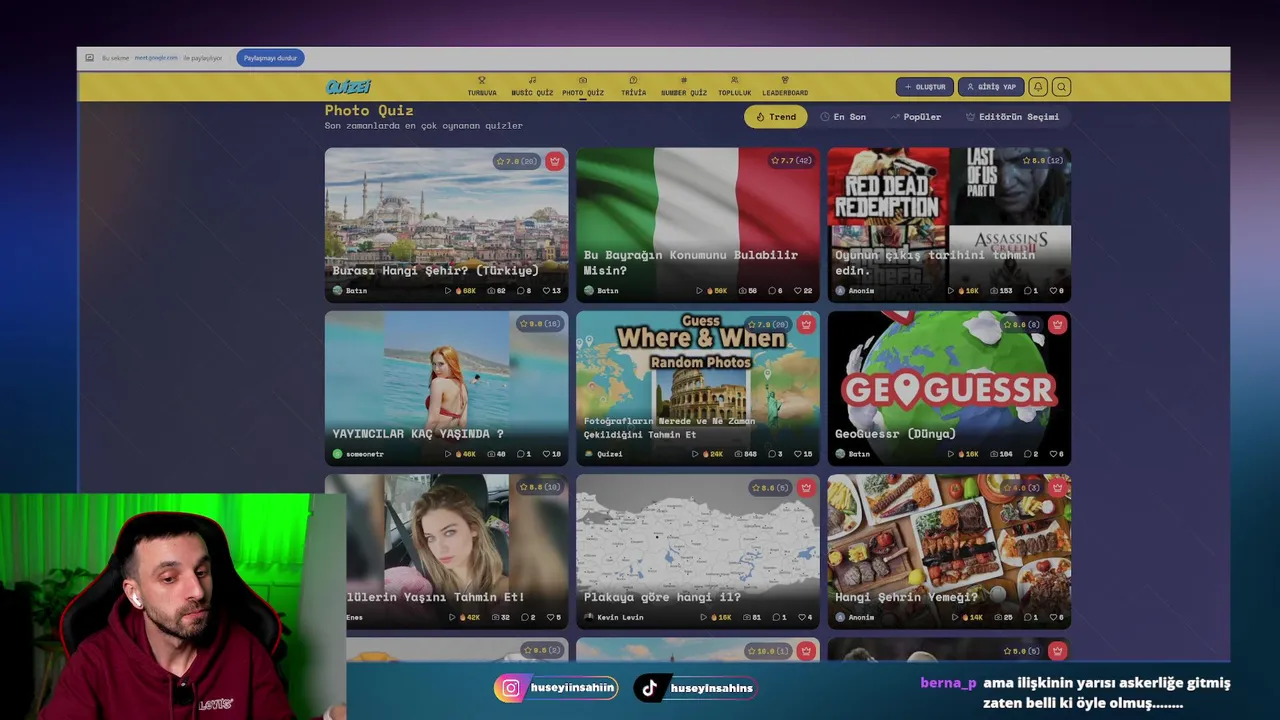The height and width of the screenshot is (720, 1280).
Task: Click the Instagram huseyiinsahiin overlay badge
Action: 557,688
